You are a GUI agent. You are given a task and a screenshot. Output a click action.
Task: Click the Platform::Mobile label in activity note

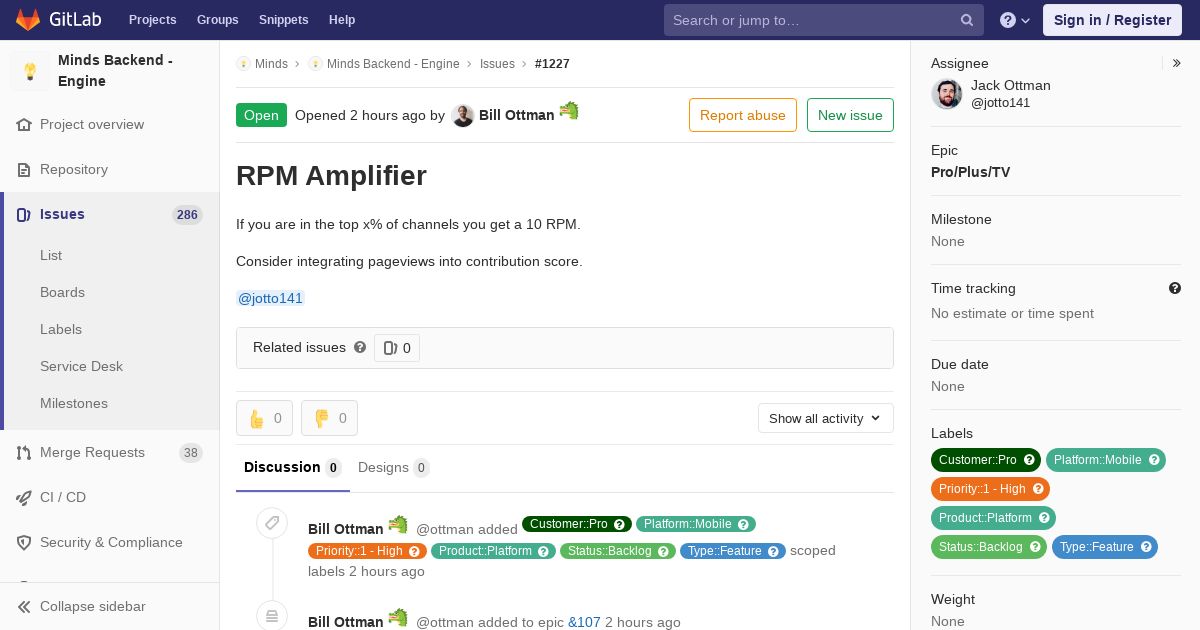696,524
